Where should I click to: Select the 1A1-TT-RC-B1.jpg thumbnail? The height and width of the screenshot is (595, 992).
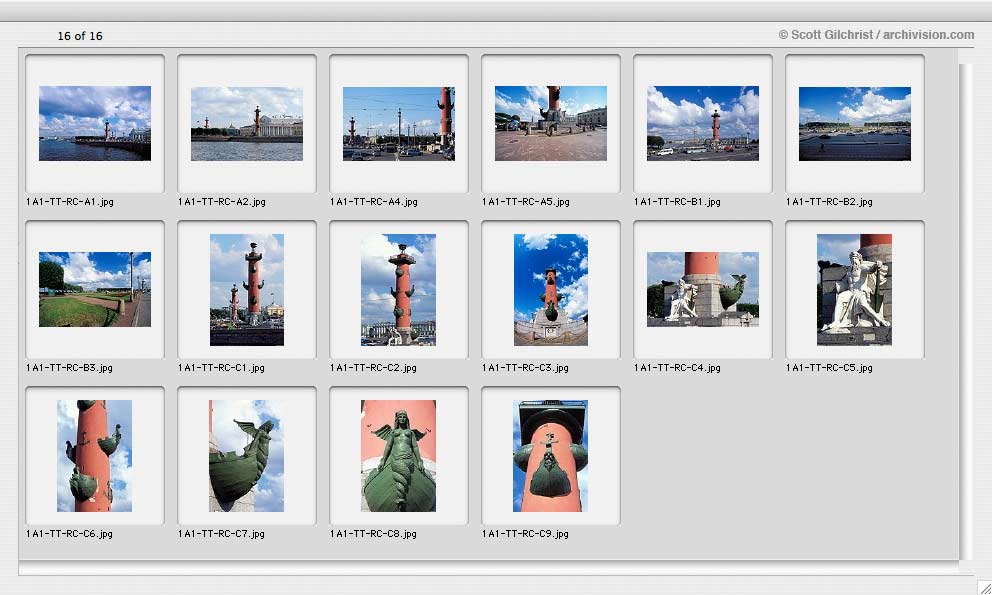tap(703, 123)
